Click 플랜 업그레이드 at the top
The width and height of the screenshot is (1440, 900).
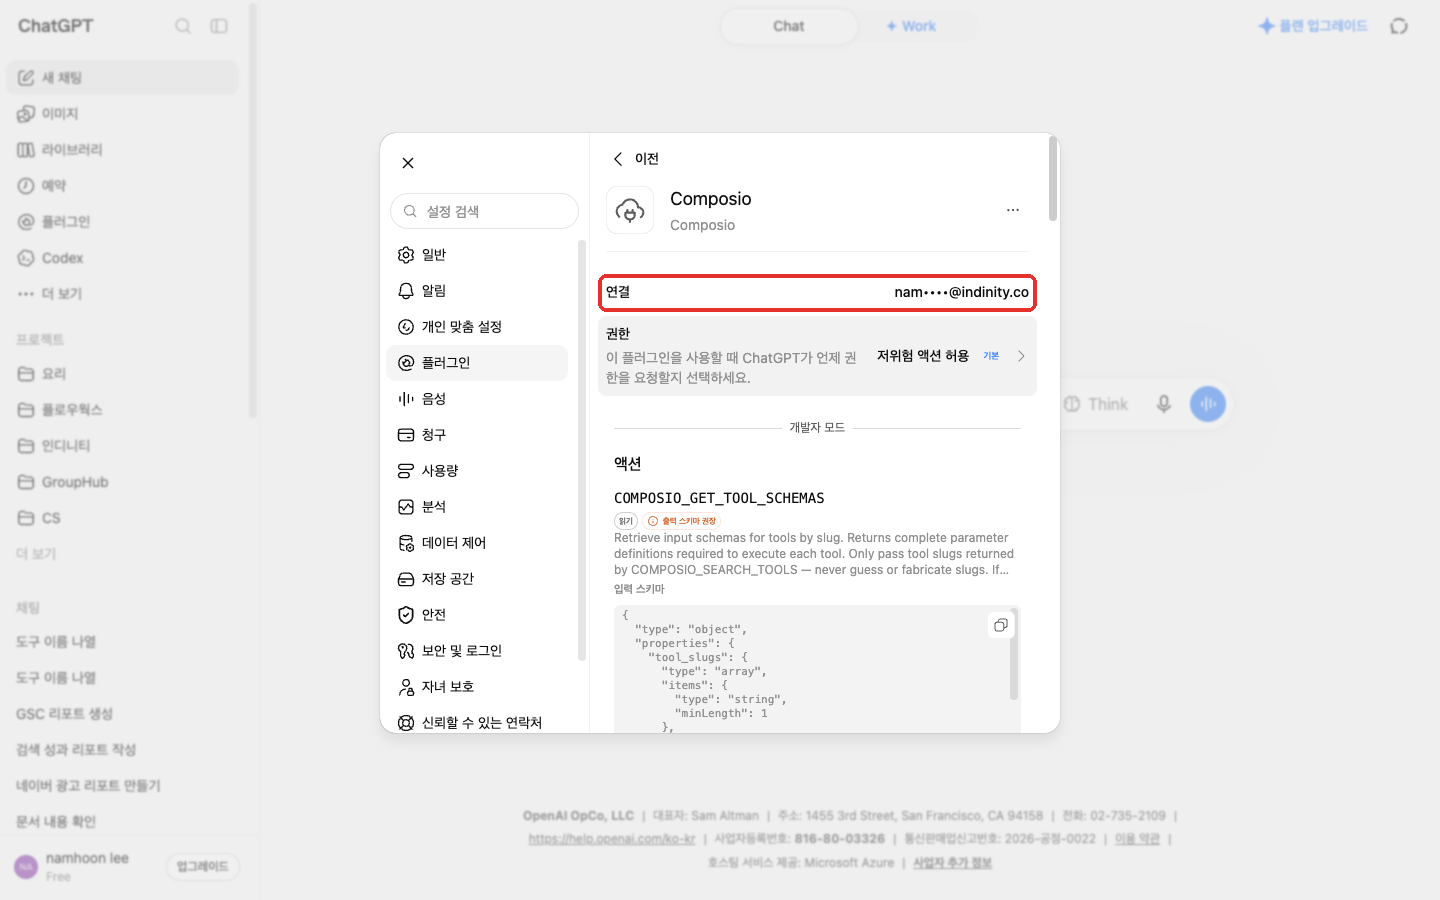pos(1313,26)
